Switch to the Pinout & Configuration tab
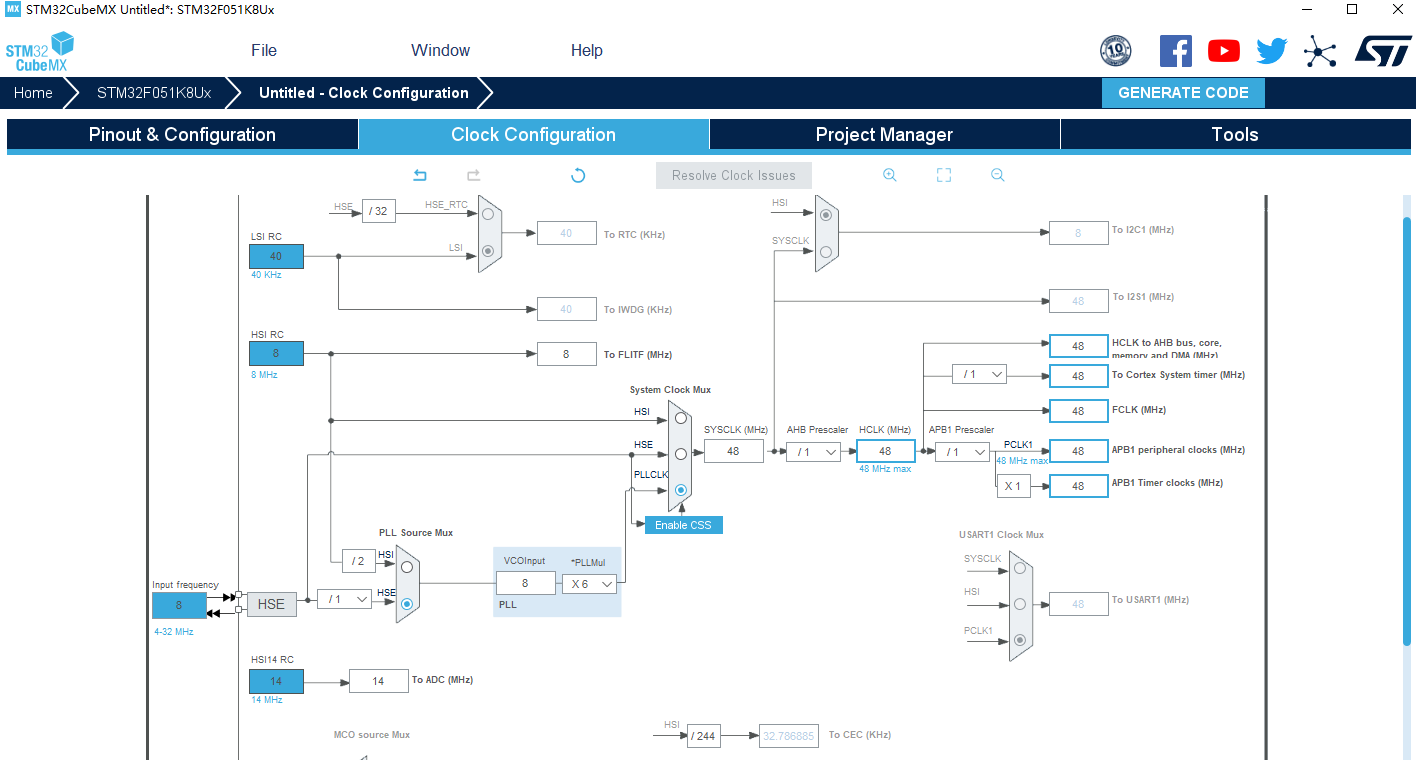 tap(182, 135)
